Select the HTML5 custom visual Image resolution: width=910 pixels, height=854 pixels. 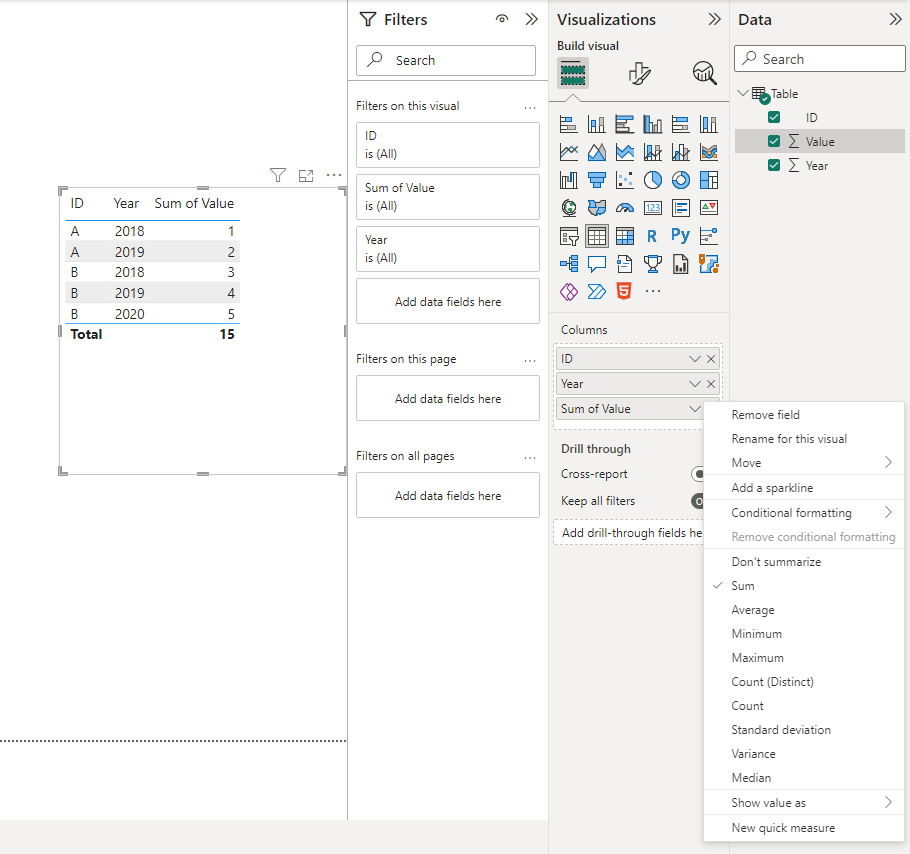(x=624, y=291)
